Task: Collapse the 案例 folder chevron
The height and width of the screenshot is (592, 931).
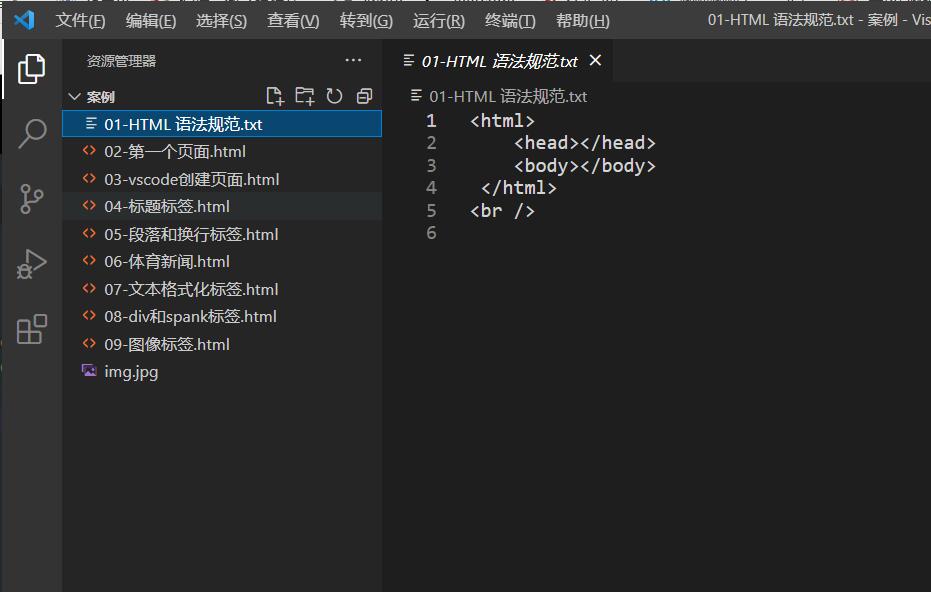Action: (x=75, y=96)
